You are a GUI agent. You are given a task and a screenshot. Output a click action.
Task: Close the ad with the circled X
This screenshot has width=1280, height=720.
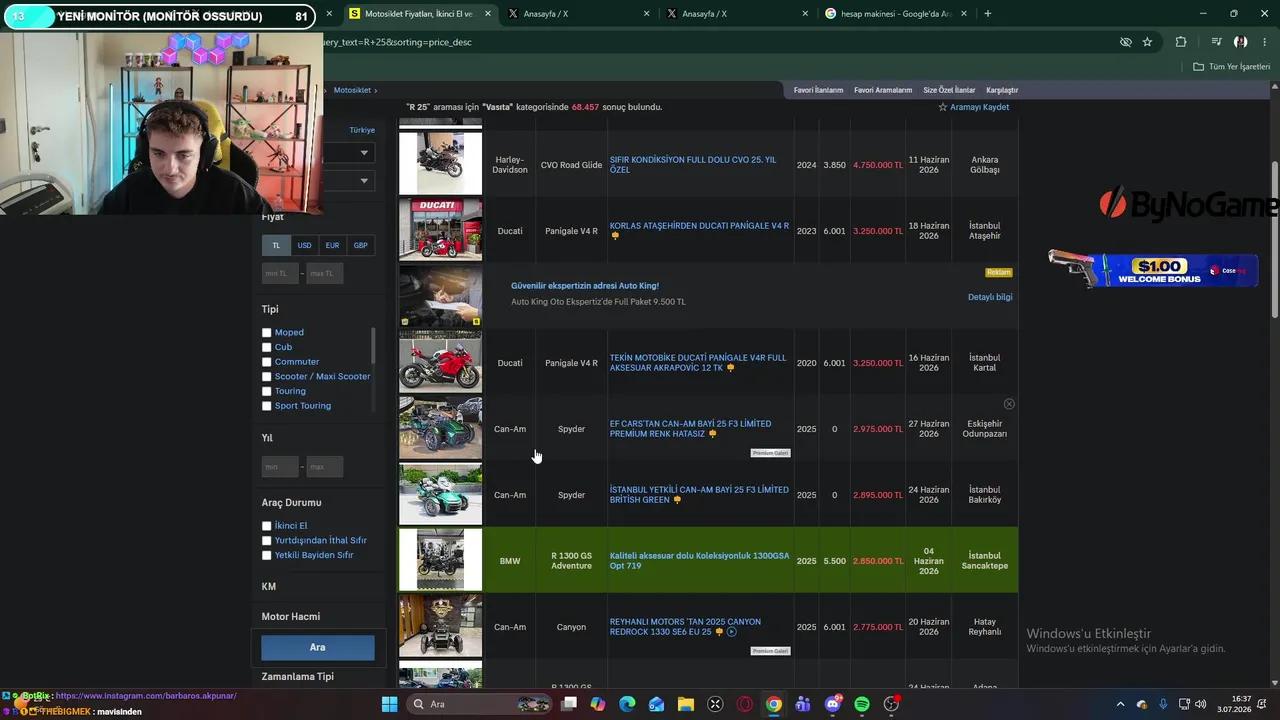click(x=1009, y=404)
